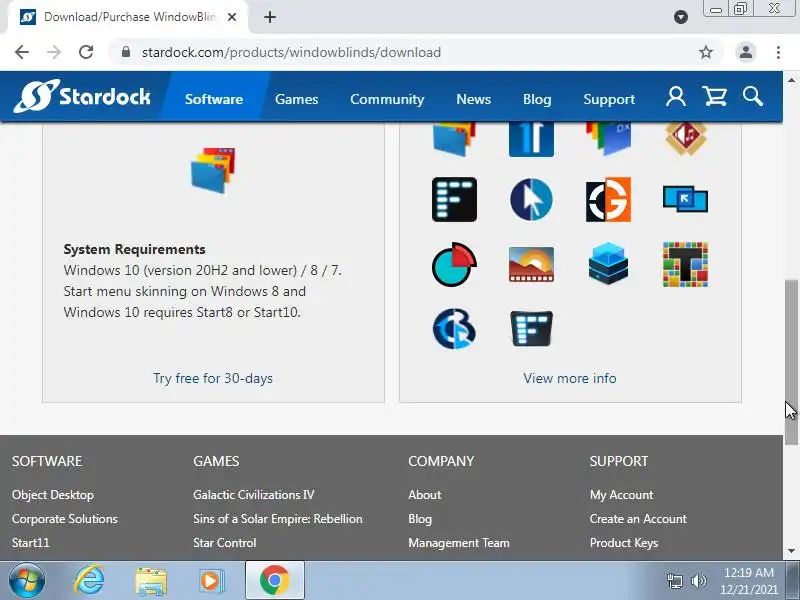Image resolution: width=800 pixels, height=600 pixels.
Task: Open My Account footer link
Action: [x=621, y=495]
